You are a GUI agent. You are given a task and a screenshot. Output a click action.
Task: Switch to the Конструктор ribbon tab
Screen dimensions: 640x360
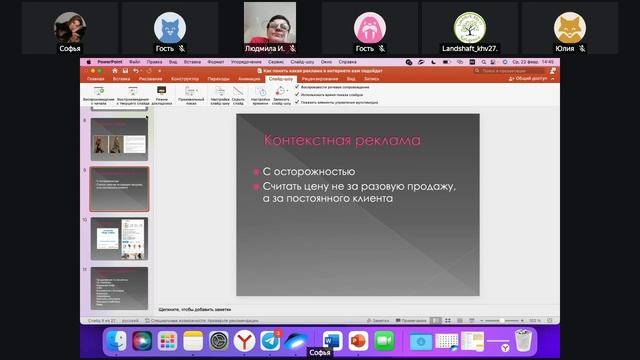point(185,79)
